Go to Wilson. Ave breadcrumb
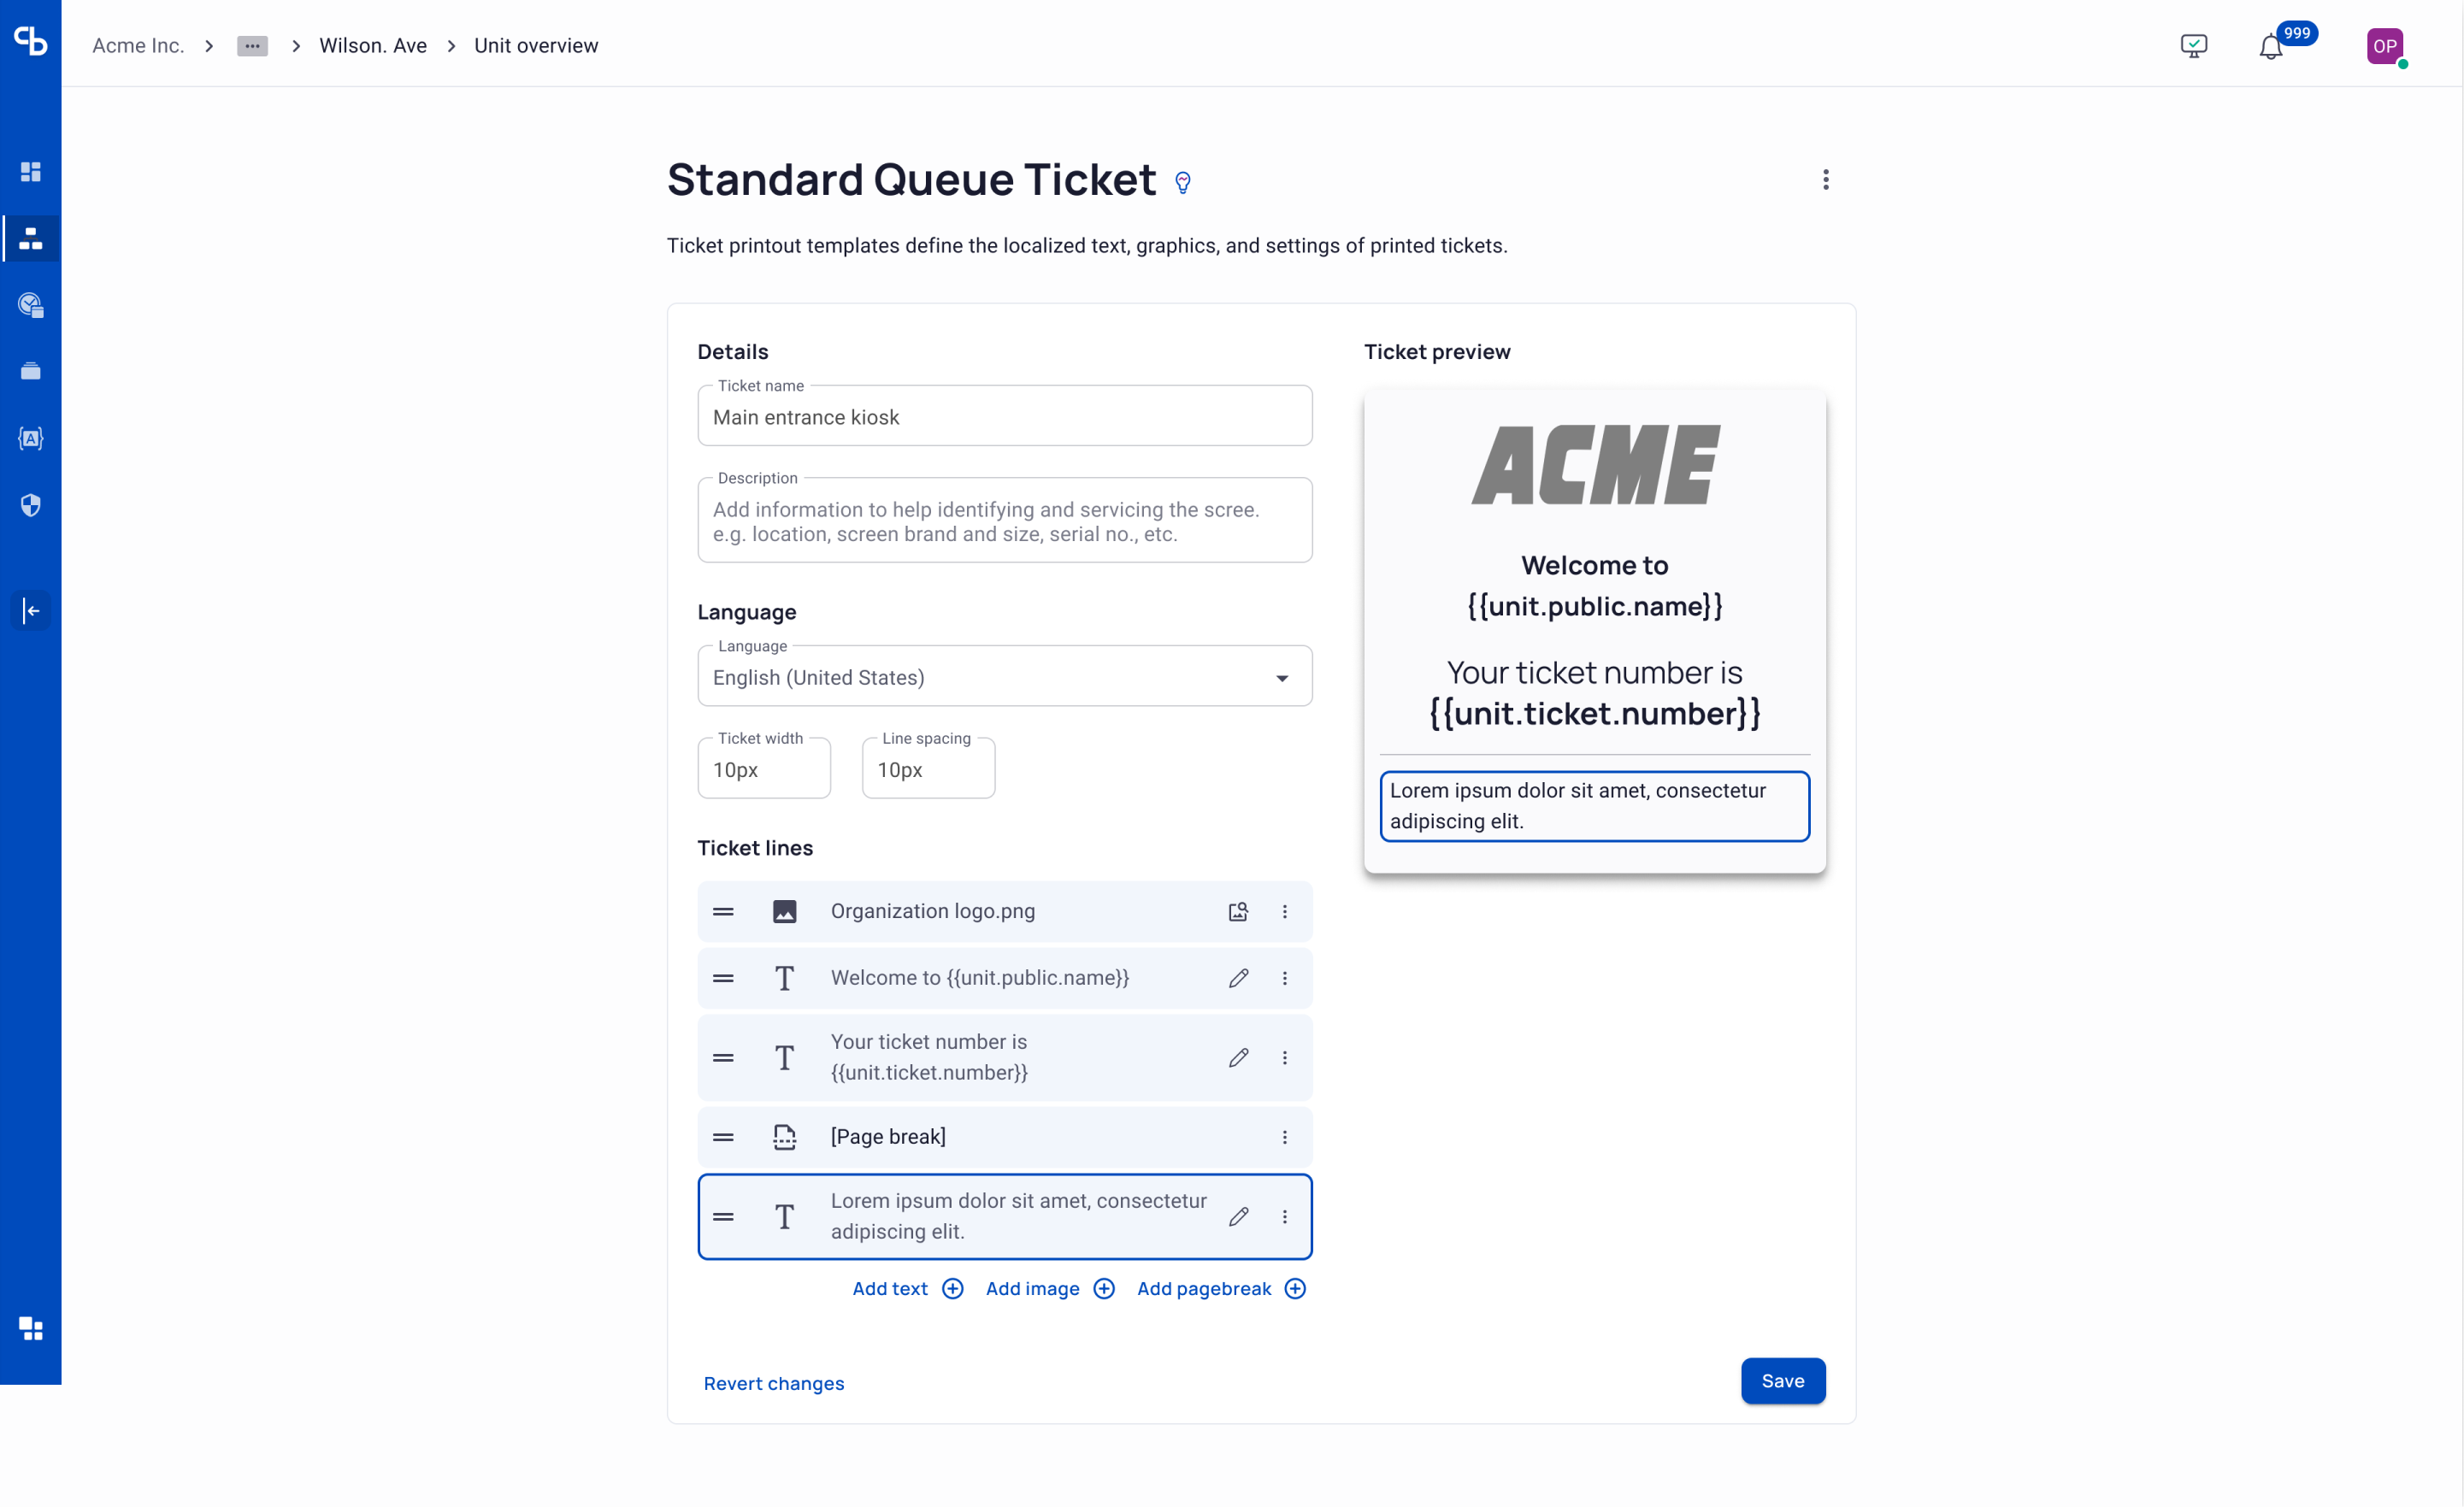This screenshot has height=1507, width=2464. click(372, 46)
